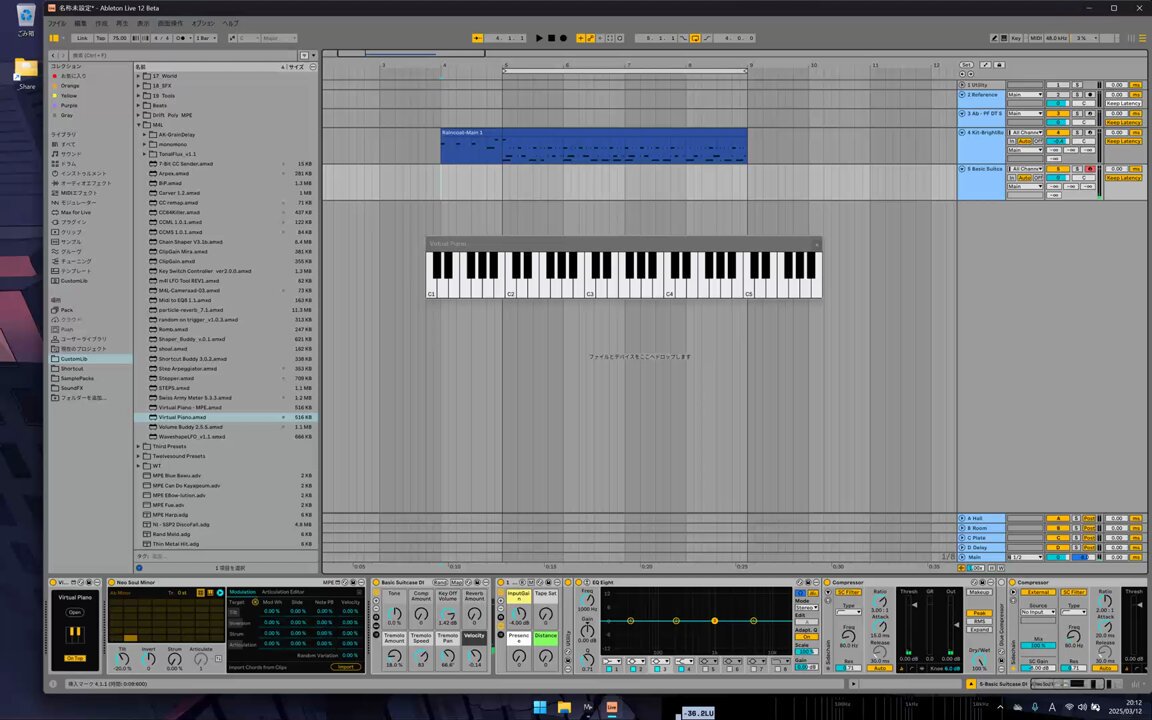Adjust the Tone knob in Basic Suitcase

coord(395,613)
